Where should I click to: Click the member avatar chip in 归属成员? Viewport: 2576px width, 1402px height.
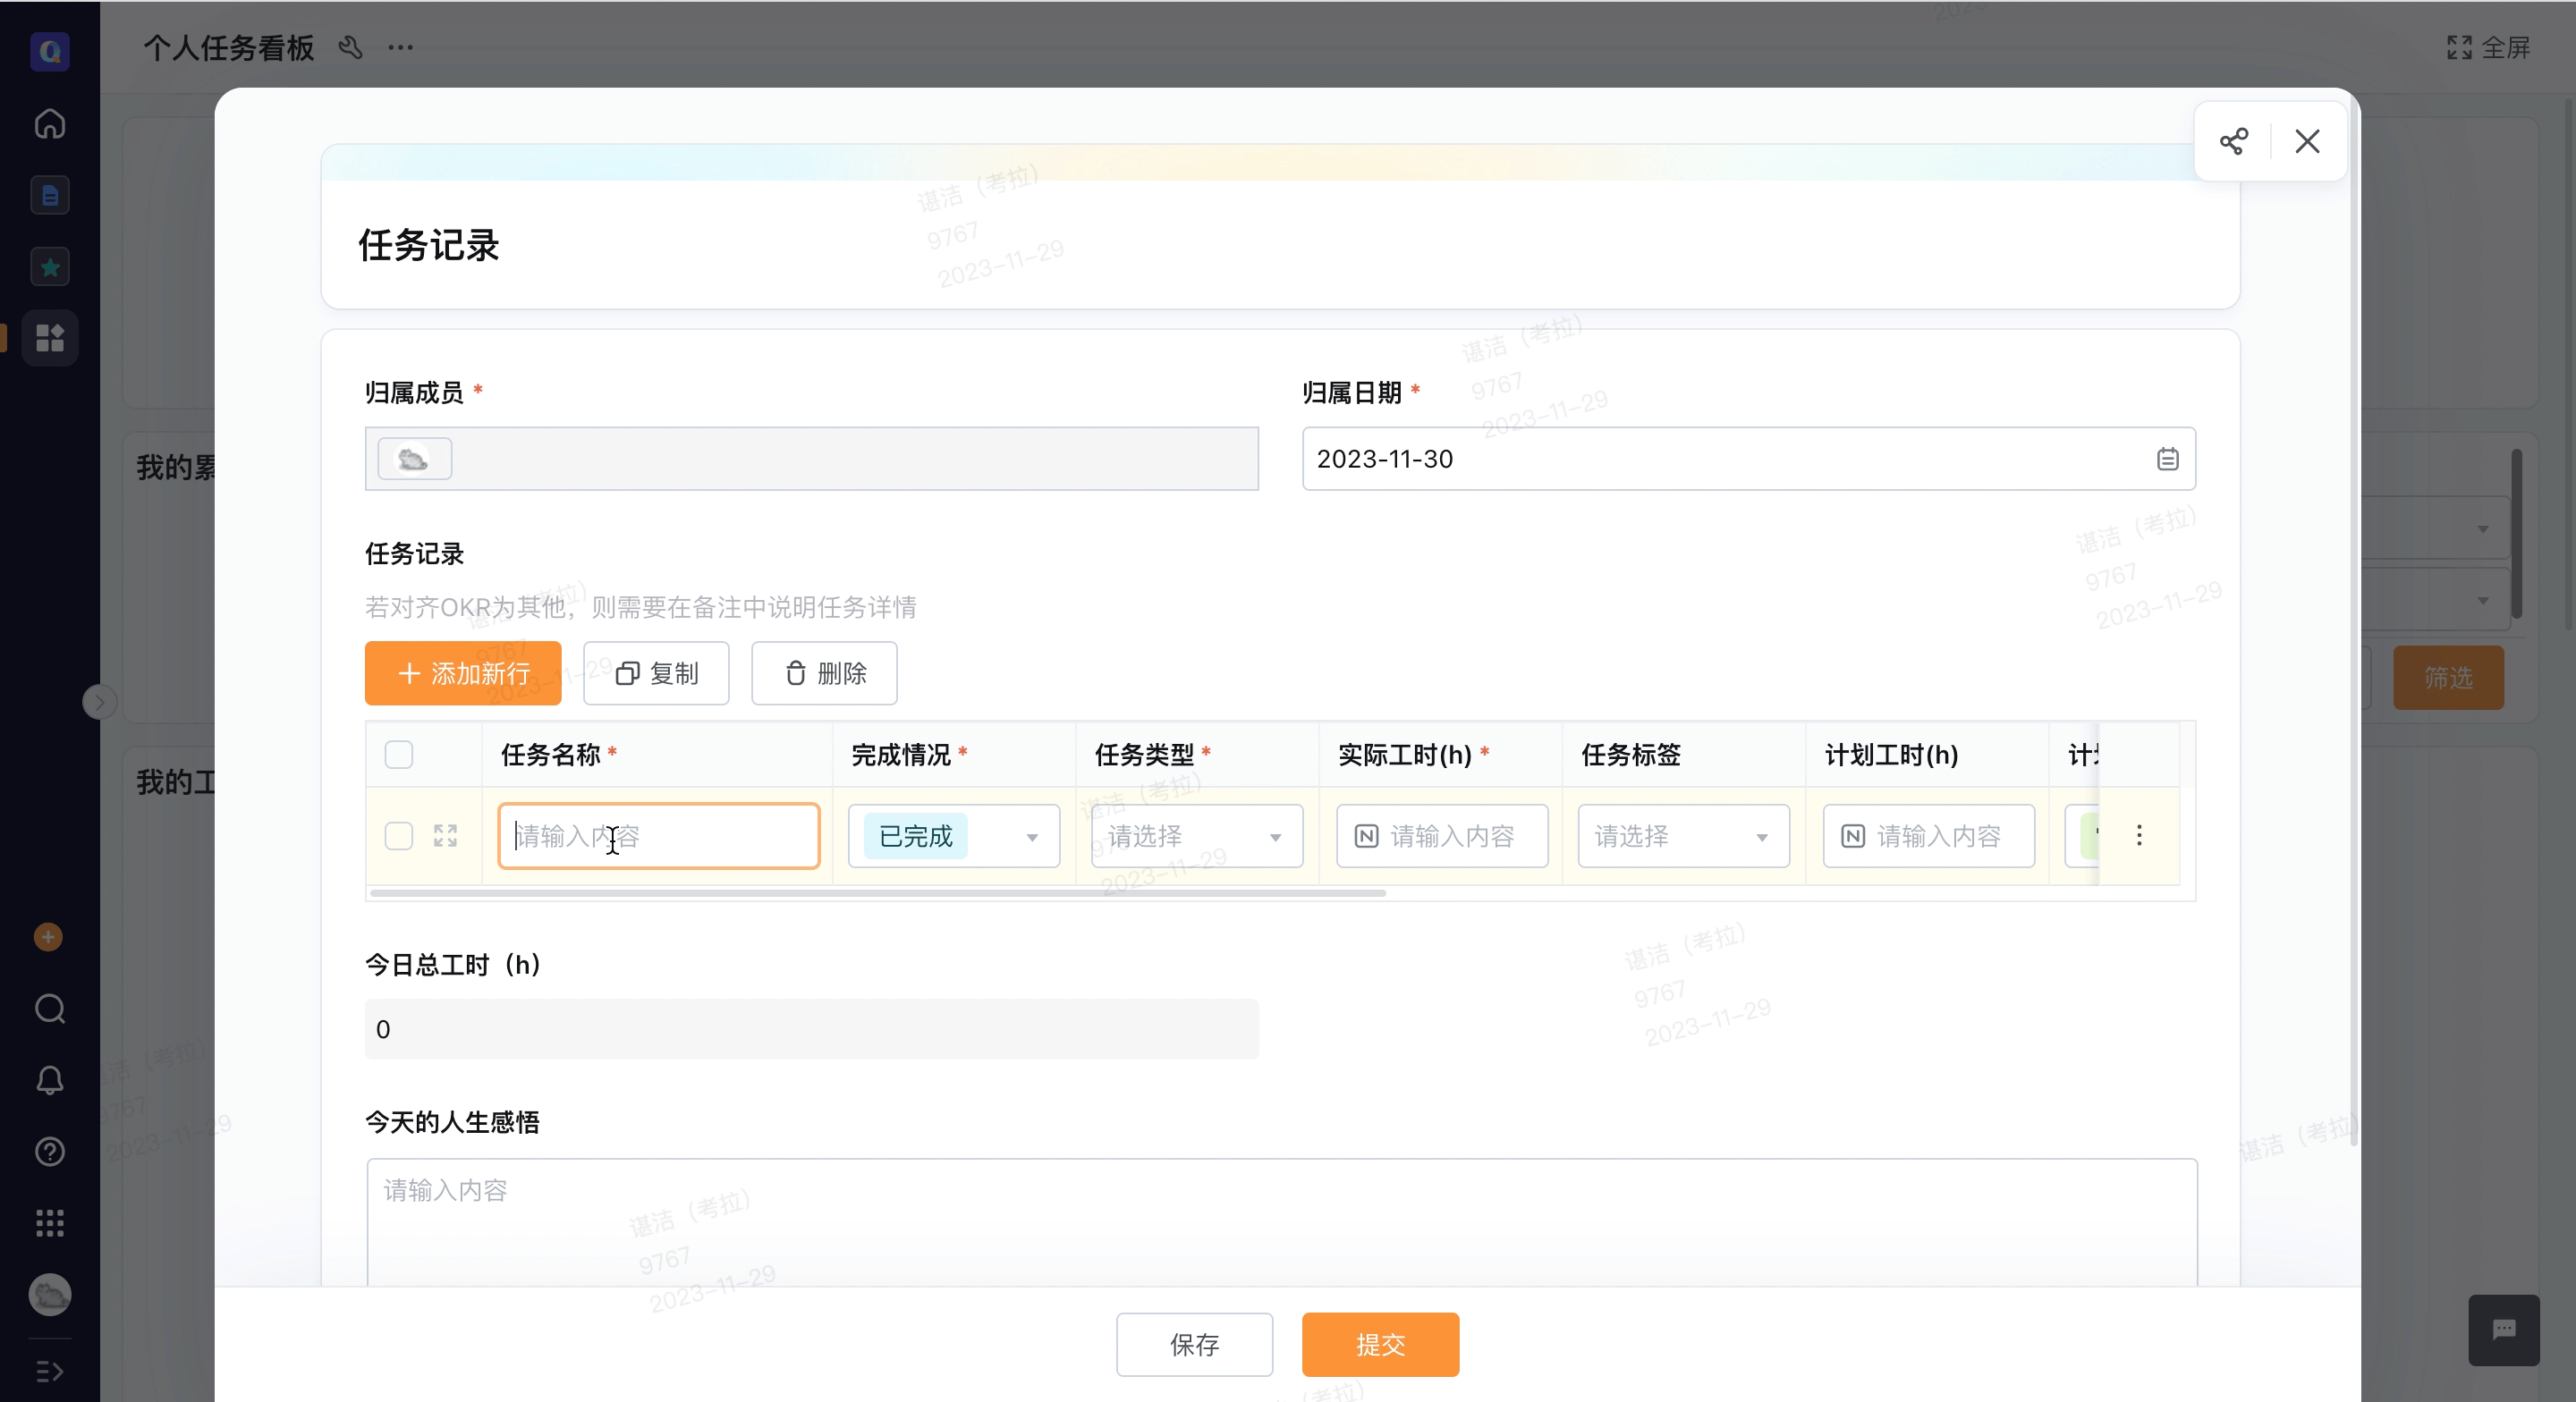pos(414,459)
